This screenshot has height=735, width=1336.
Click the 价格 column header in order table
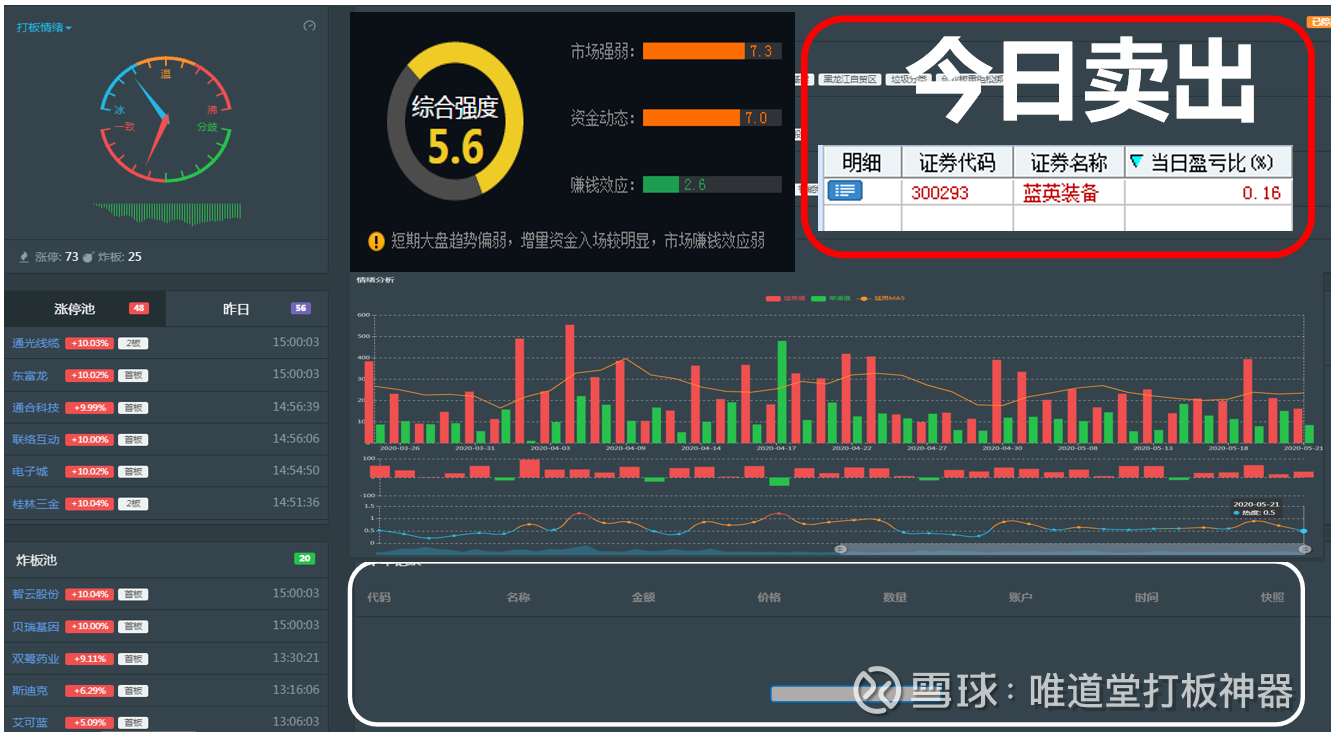click(x=769, y=597)
